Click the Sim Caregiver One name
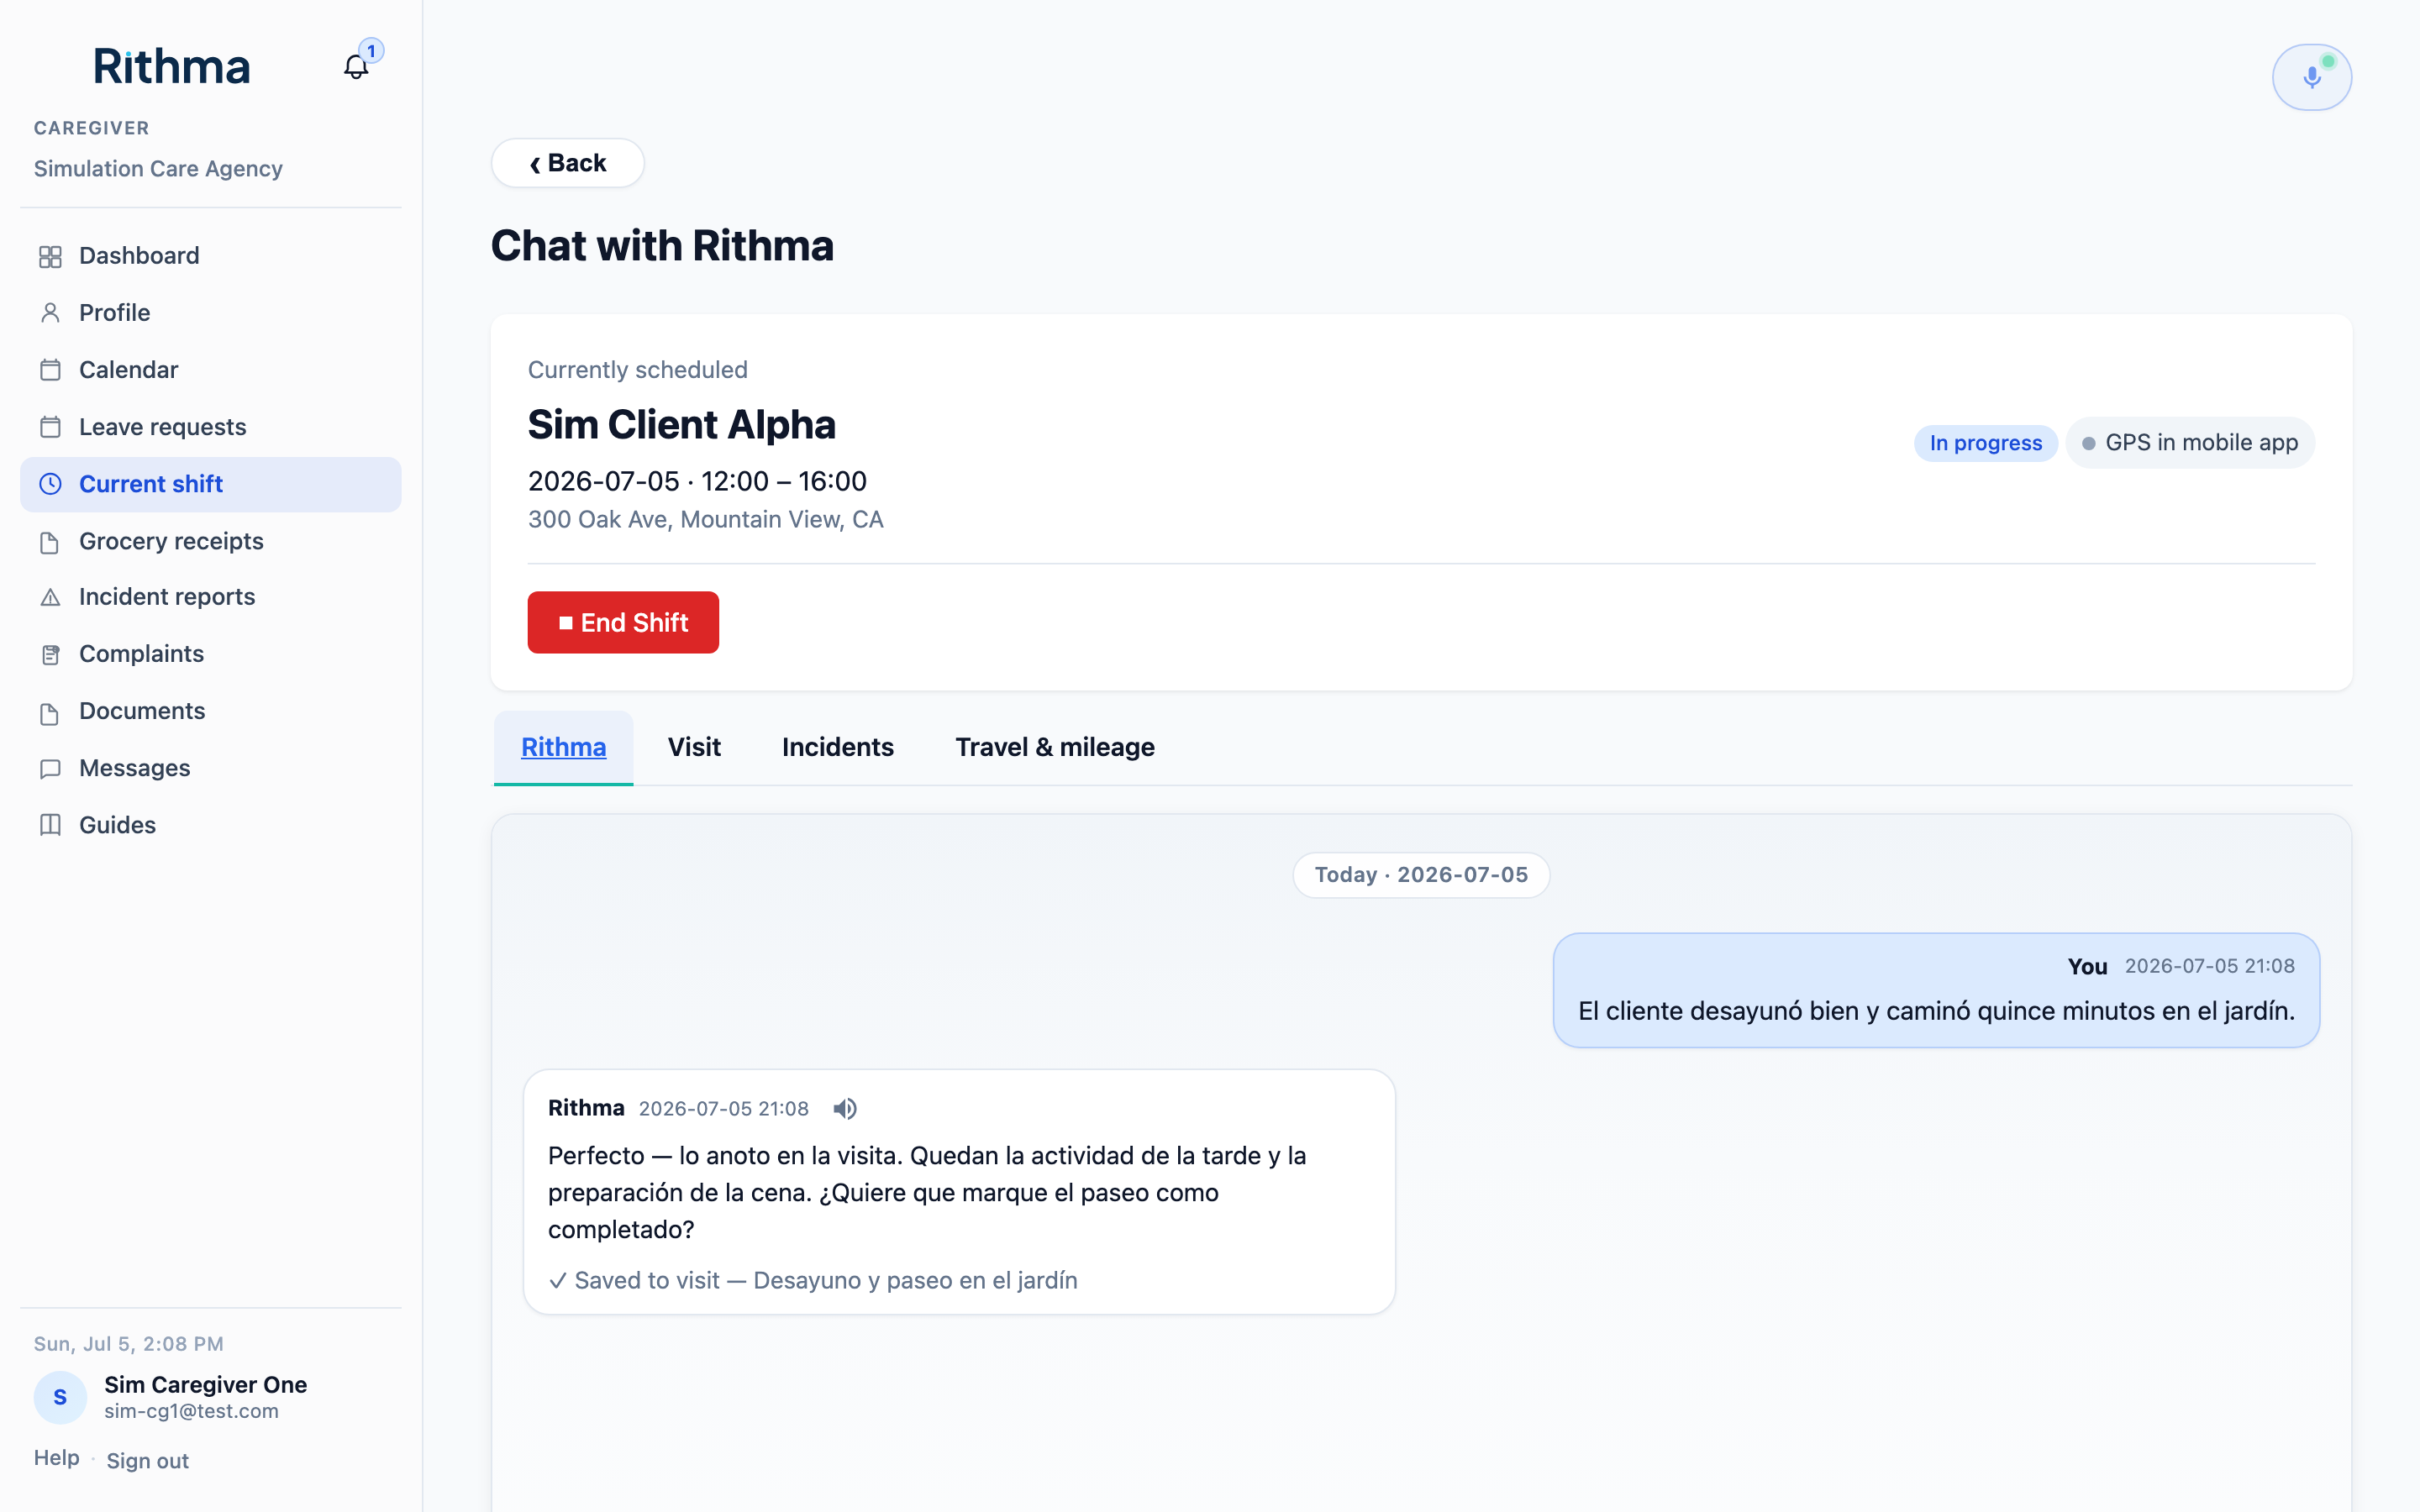 pyautogui.click(x=205, y=1385)
